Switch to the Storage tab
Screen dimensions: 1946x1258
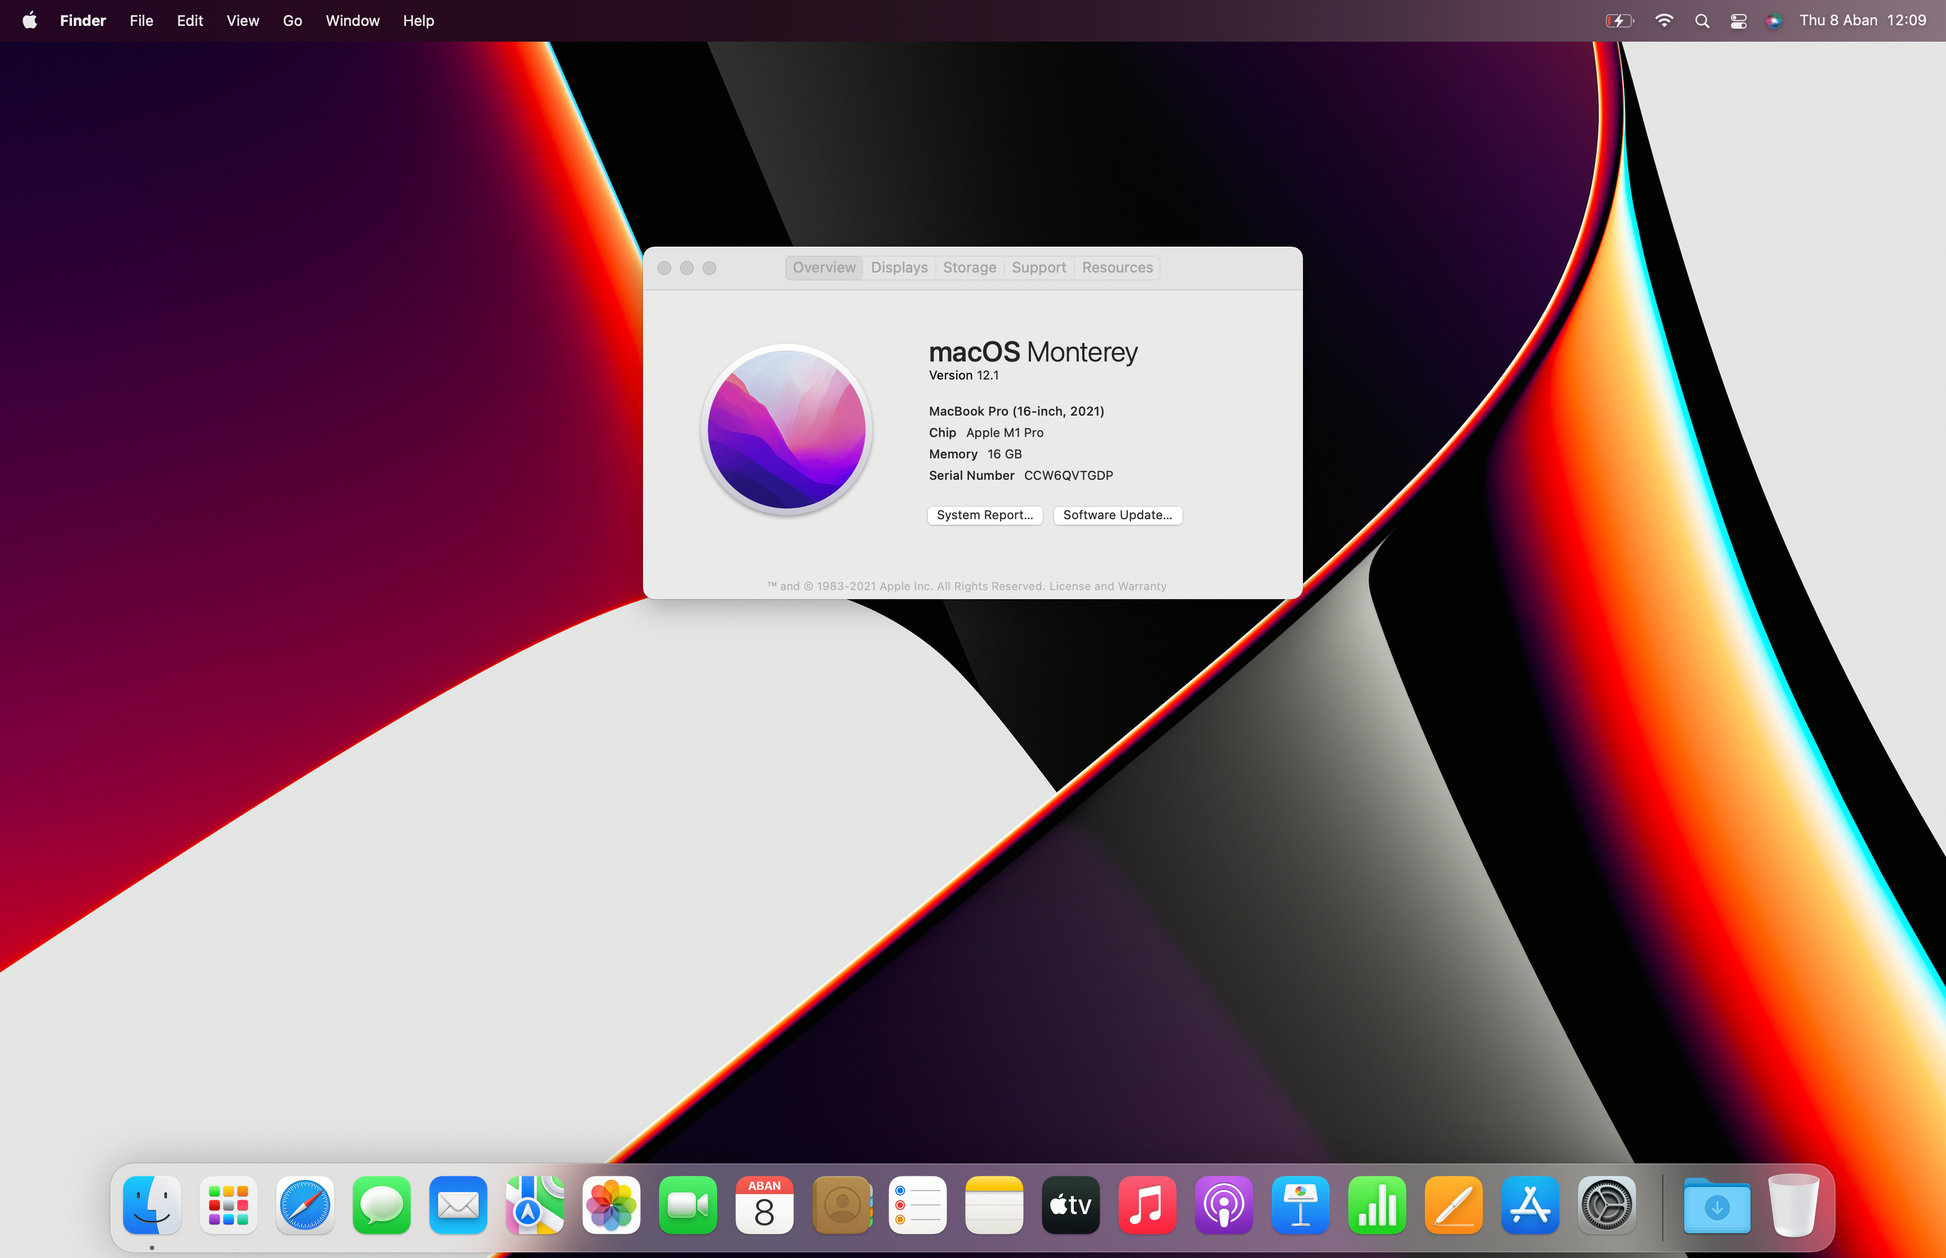click(x=969, y=268)
